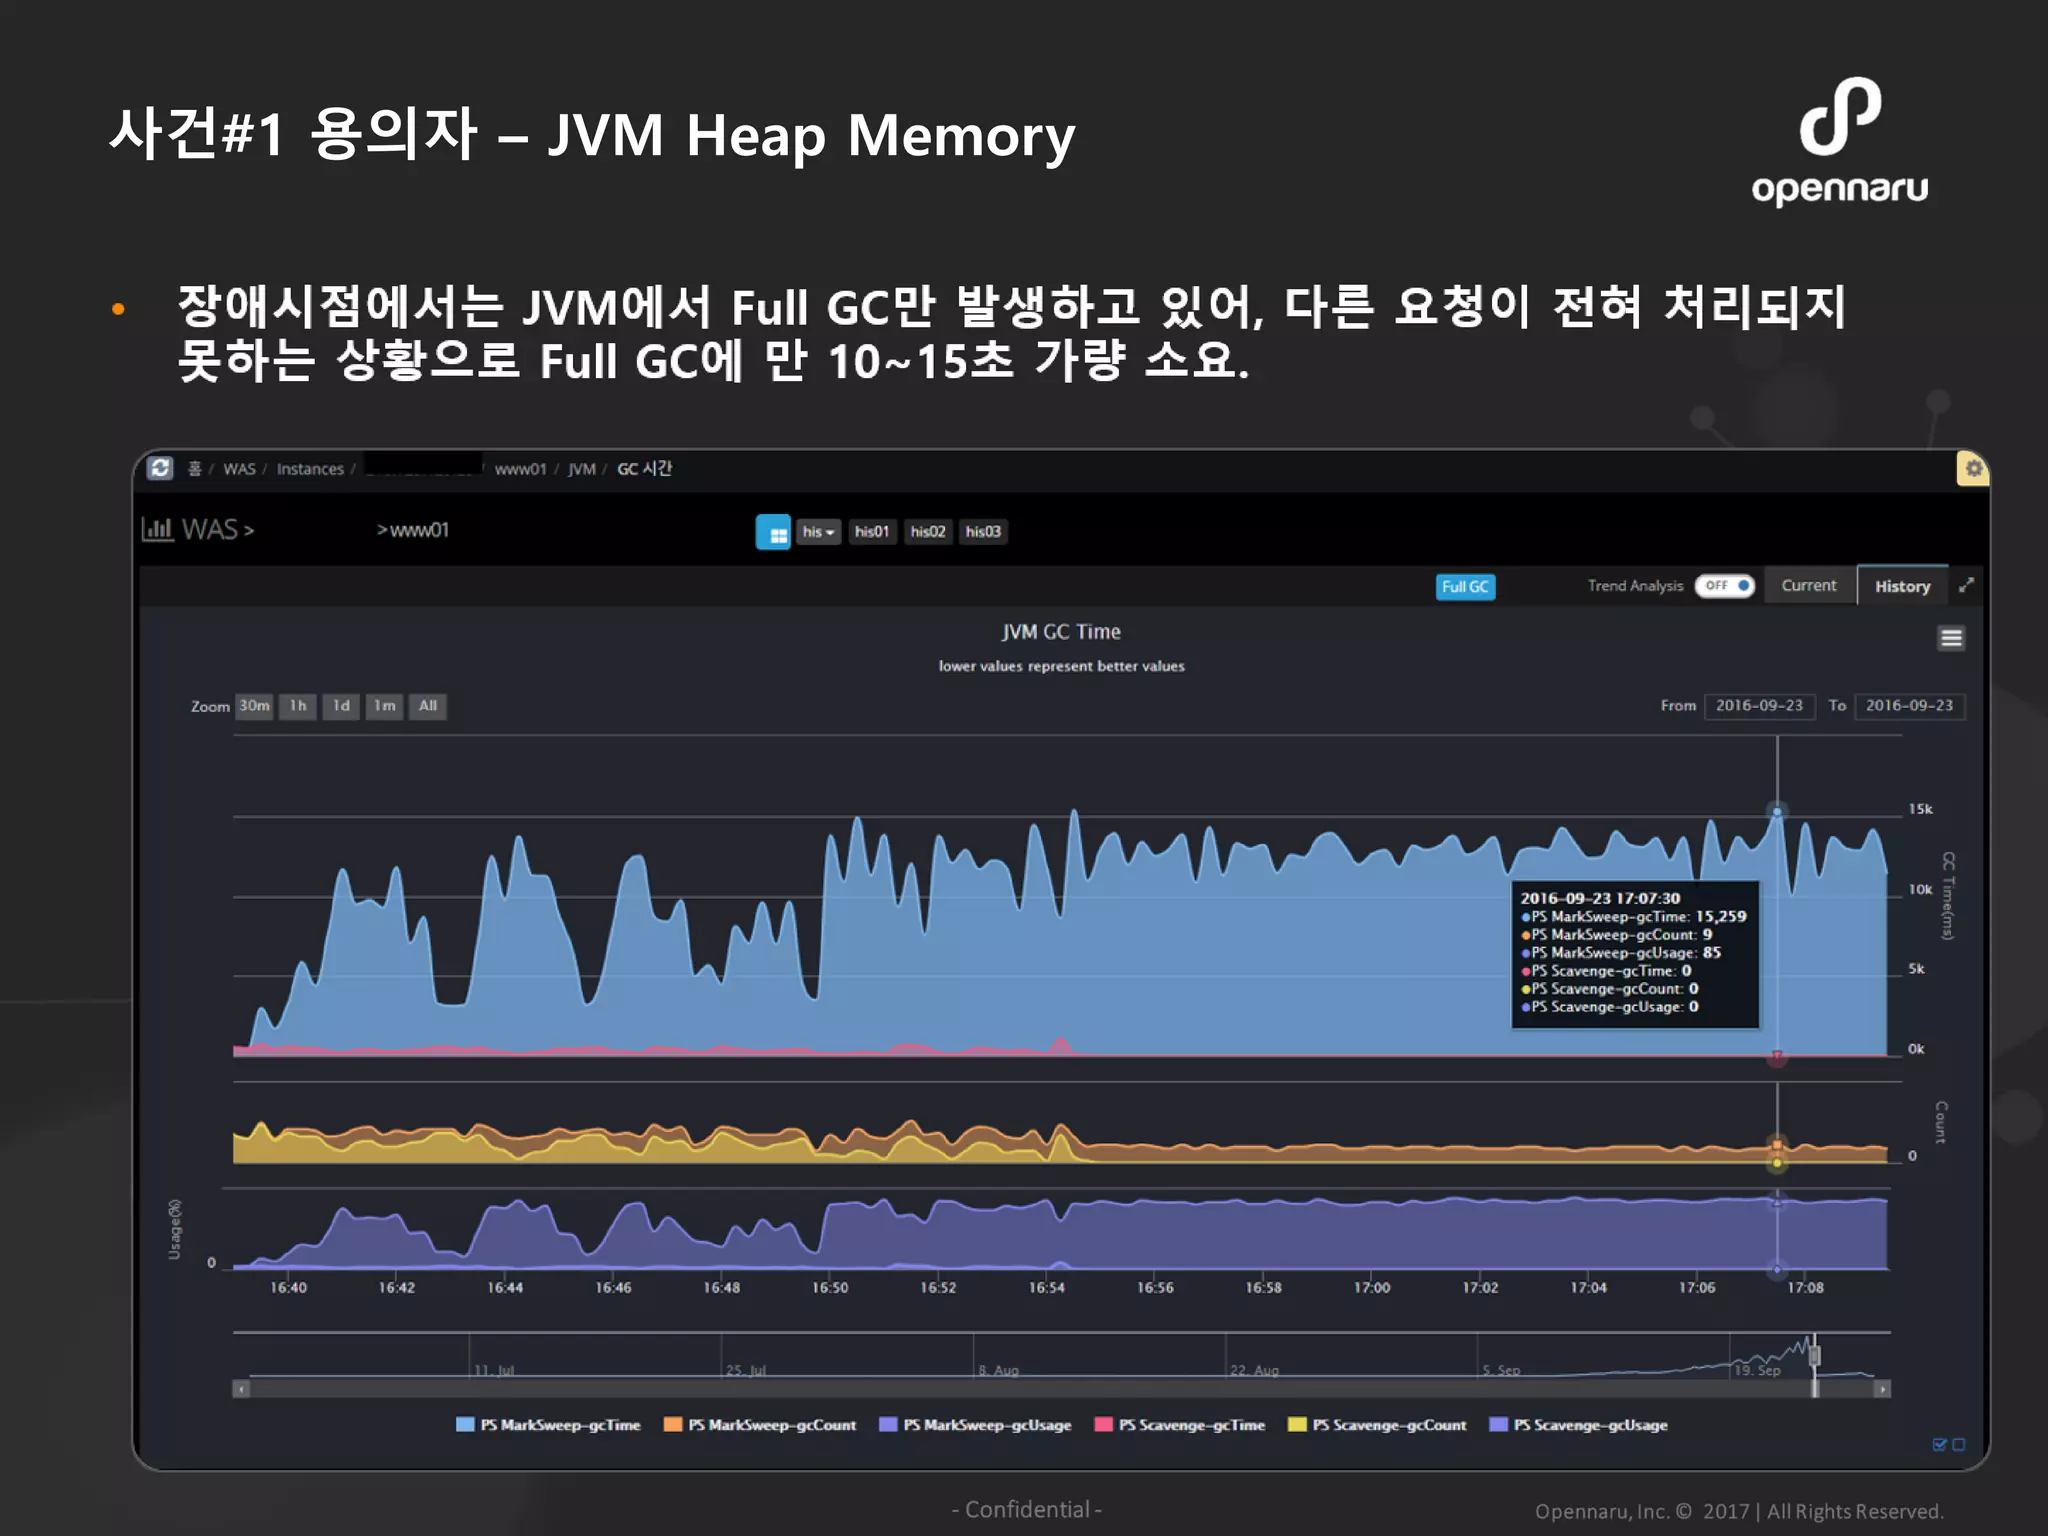
Task: Click the 16:40 x-axis time label
Action: (288, 1288)
